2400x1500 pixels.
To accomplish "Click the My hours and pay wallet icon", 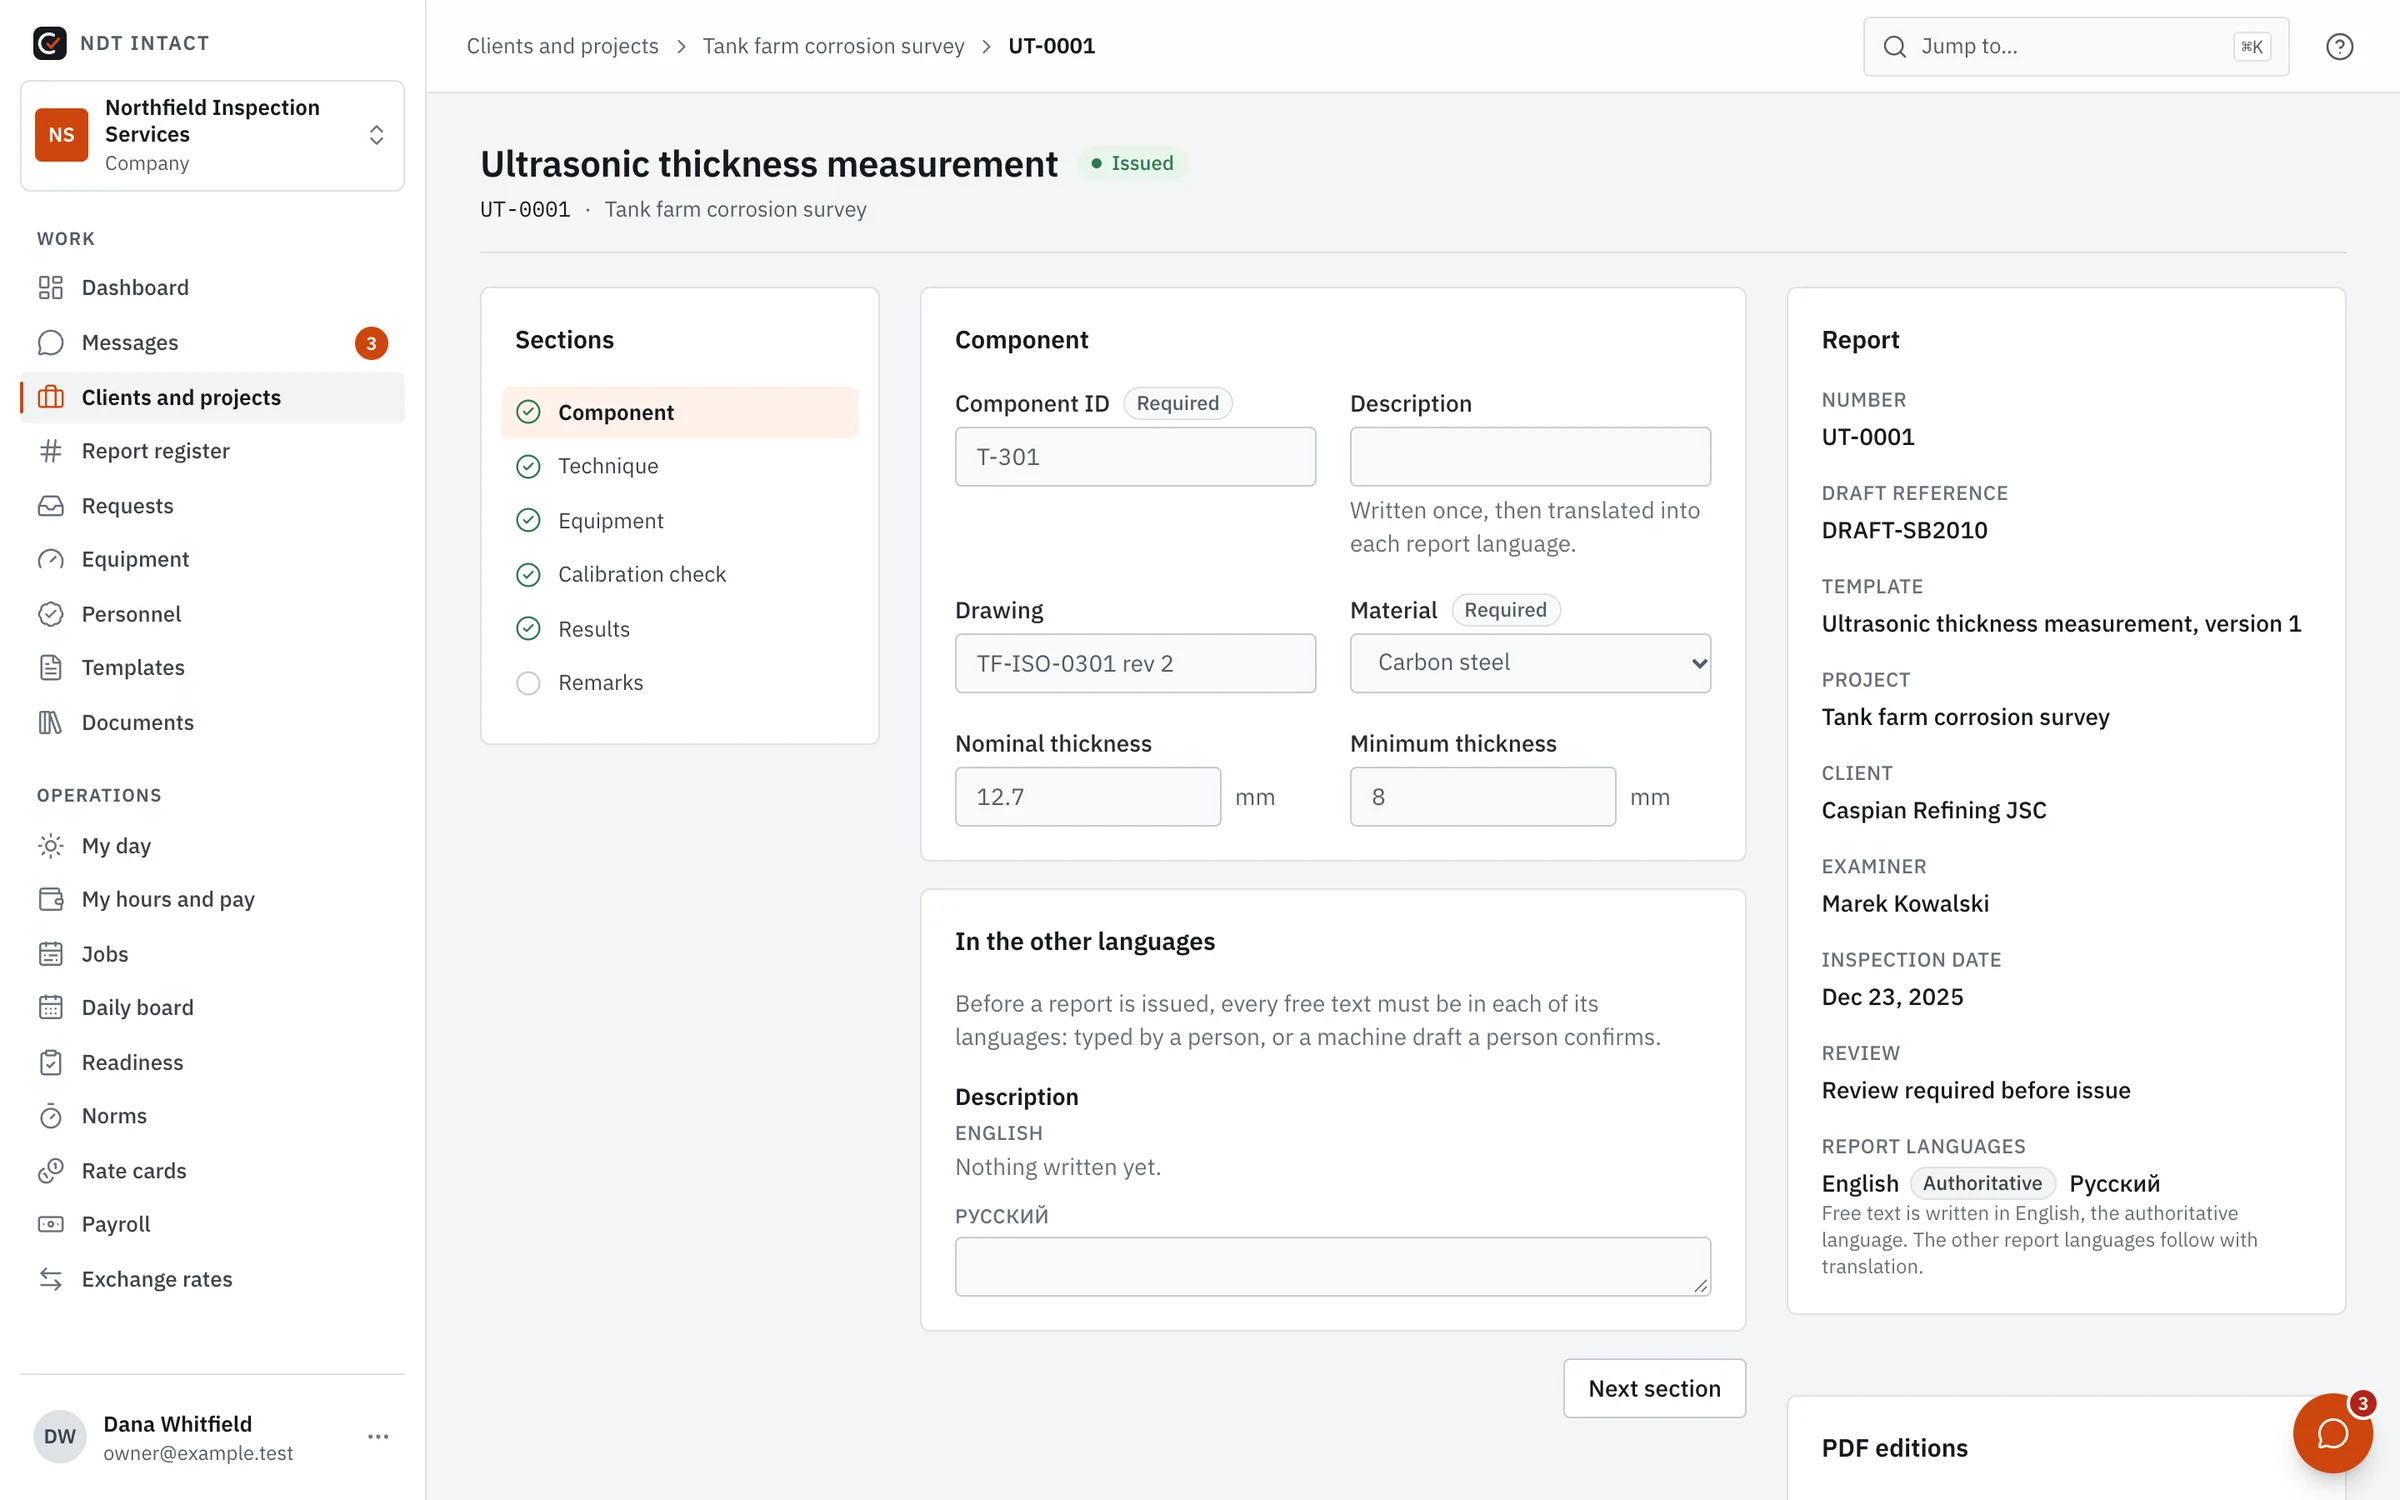I will point(51,899).
